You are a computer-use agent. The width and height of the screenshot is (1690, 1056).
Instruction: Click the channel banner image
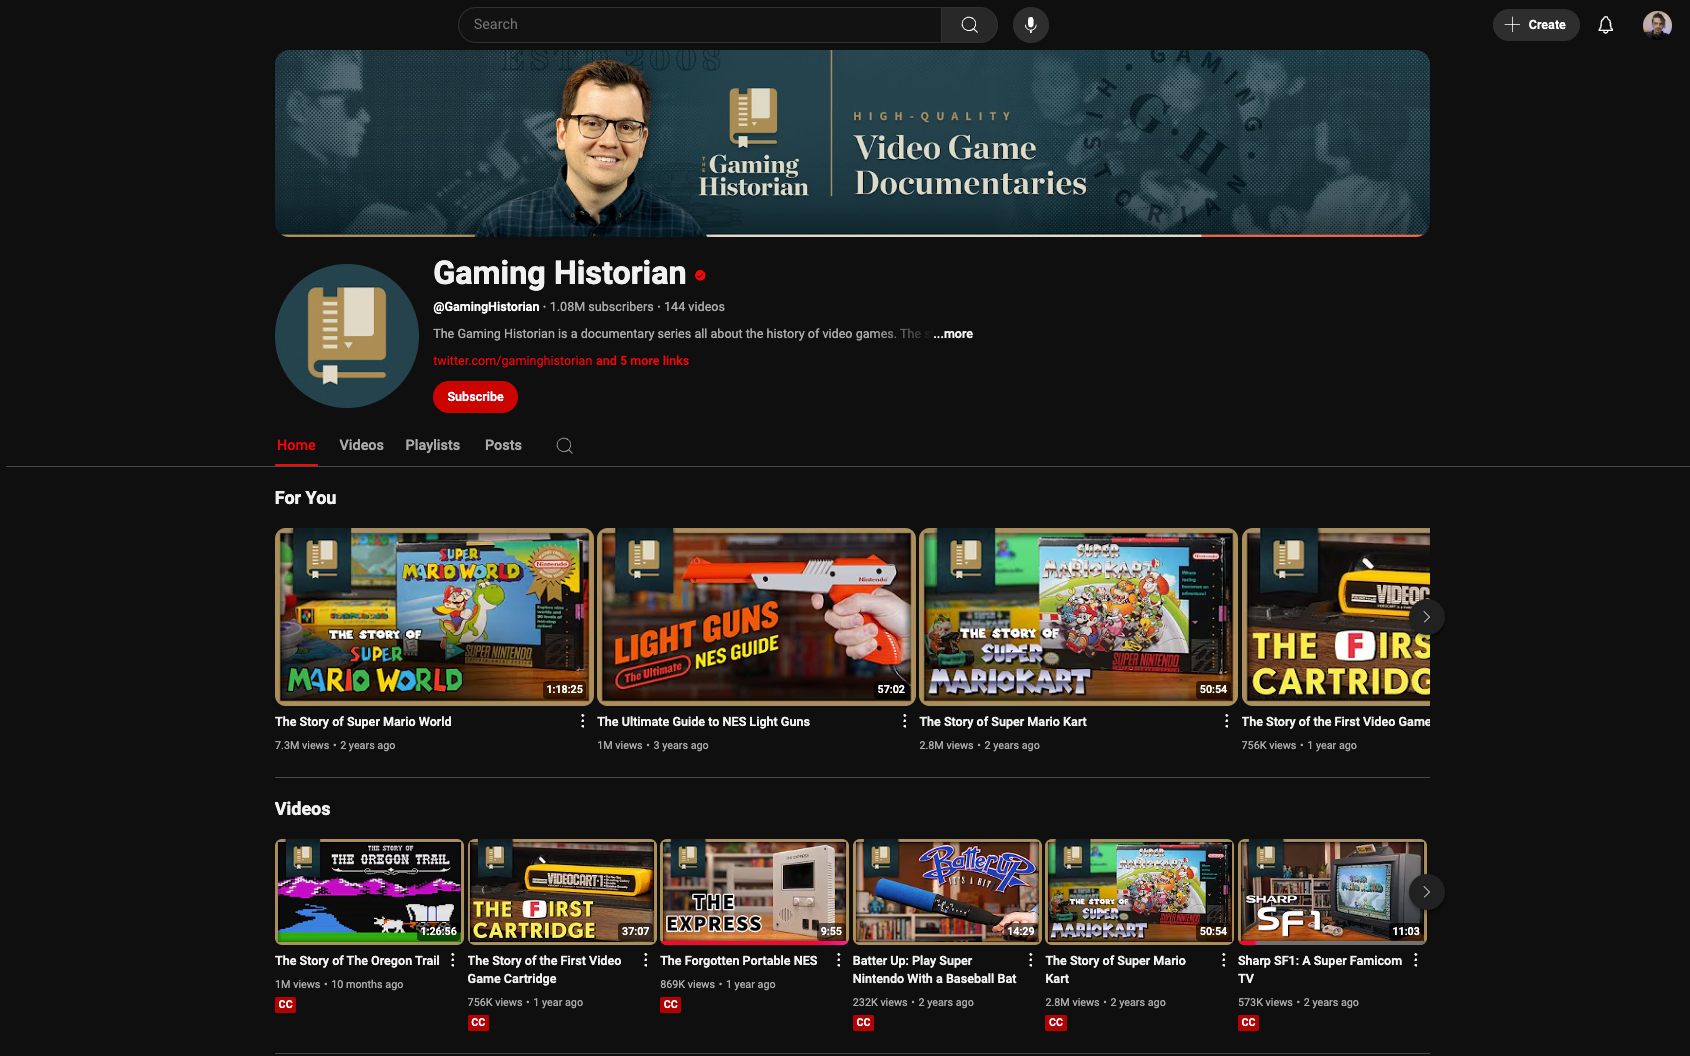pyautogui.click(x=852, y=143)
